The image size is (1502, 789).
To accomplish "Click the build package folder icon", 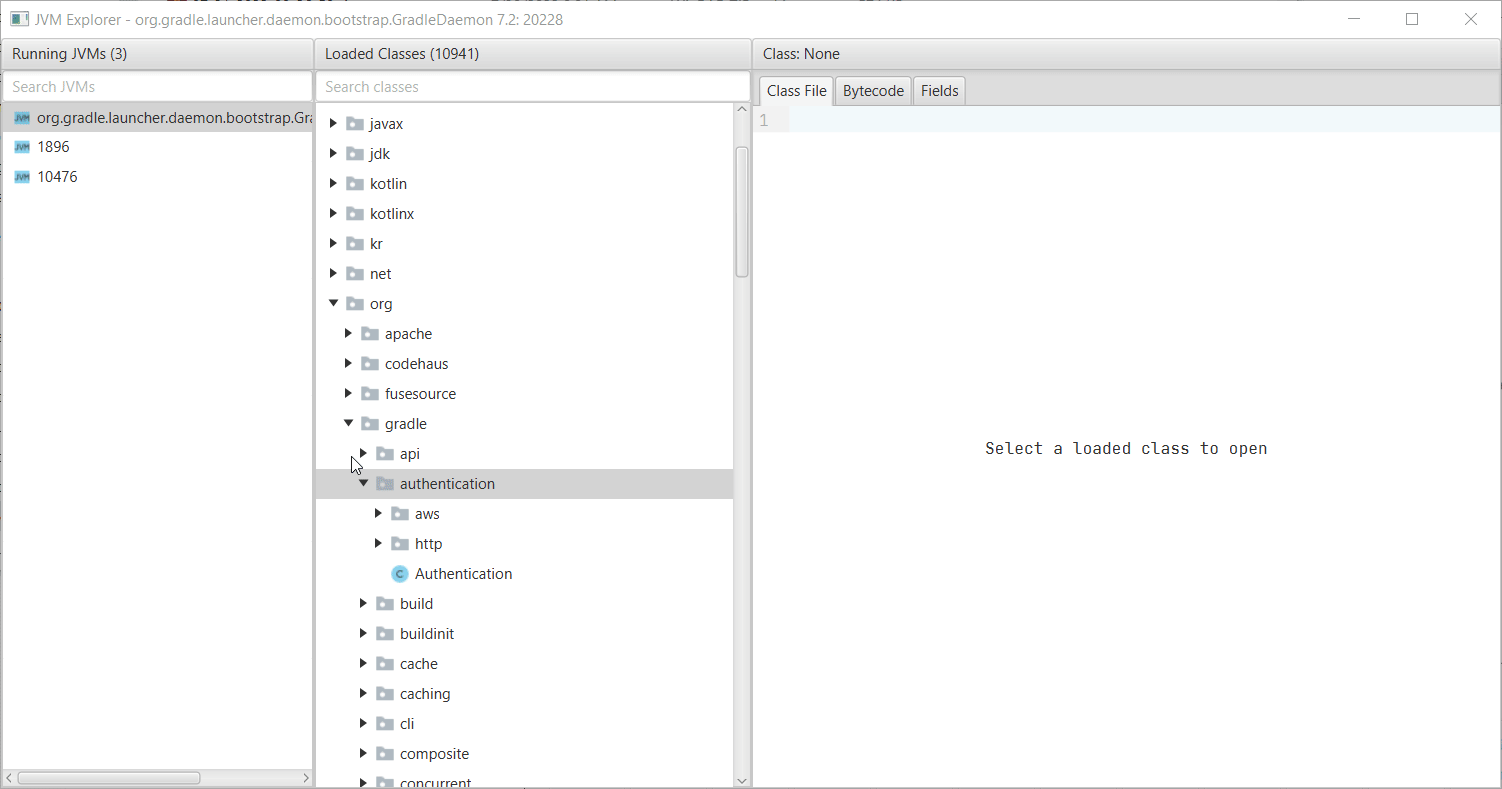I will point(384,604).
